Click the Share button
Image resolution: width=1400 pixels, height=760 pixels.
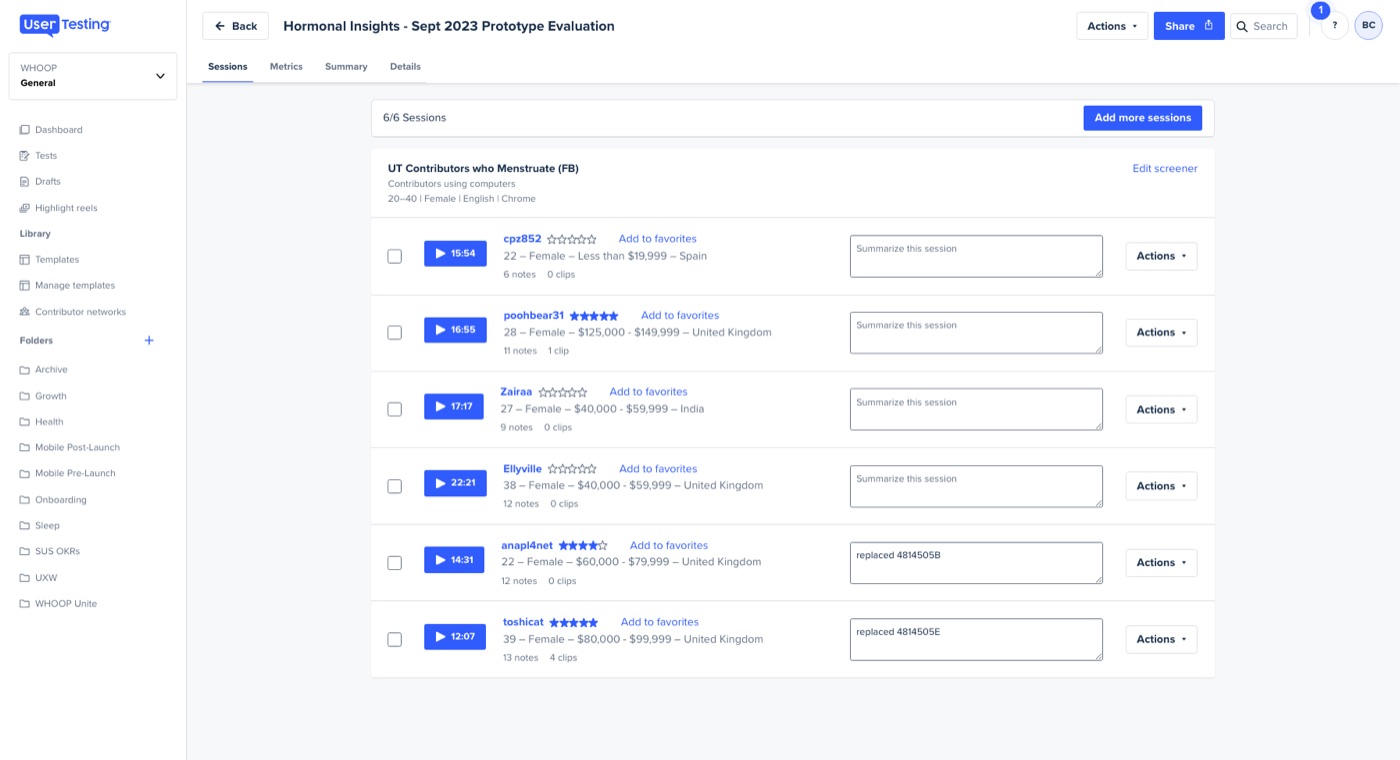coord(1189,26)
